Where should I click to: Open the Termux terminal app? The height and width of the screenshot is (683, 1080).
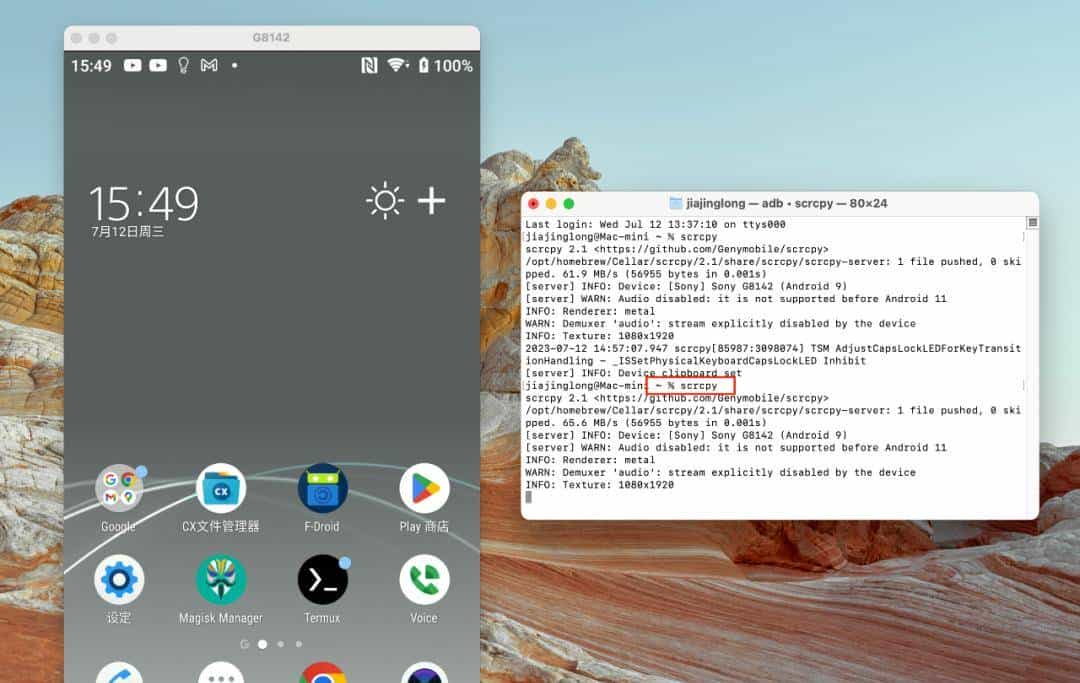coord(322,580)
